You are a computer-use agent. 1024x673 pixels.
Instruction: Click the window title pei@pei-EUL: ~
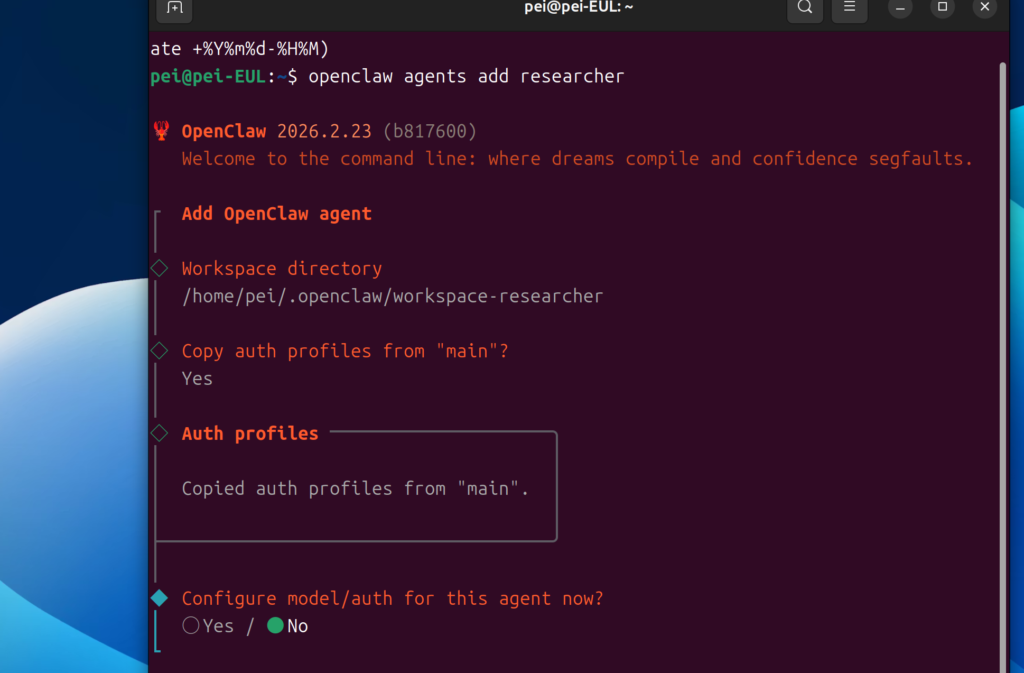pos(579,8)
